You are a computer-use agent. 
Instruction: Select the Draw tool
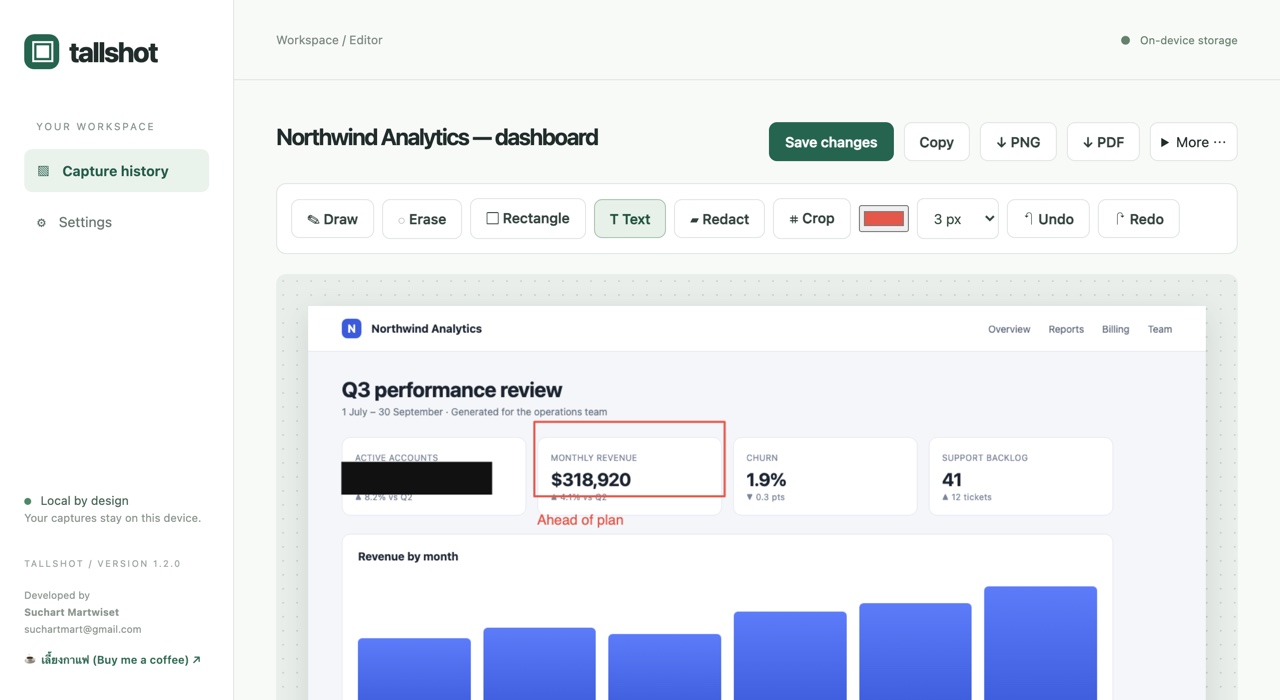pos(332,219)
